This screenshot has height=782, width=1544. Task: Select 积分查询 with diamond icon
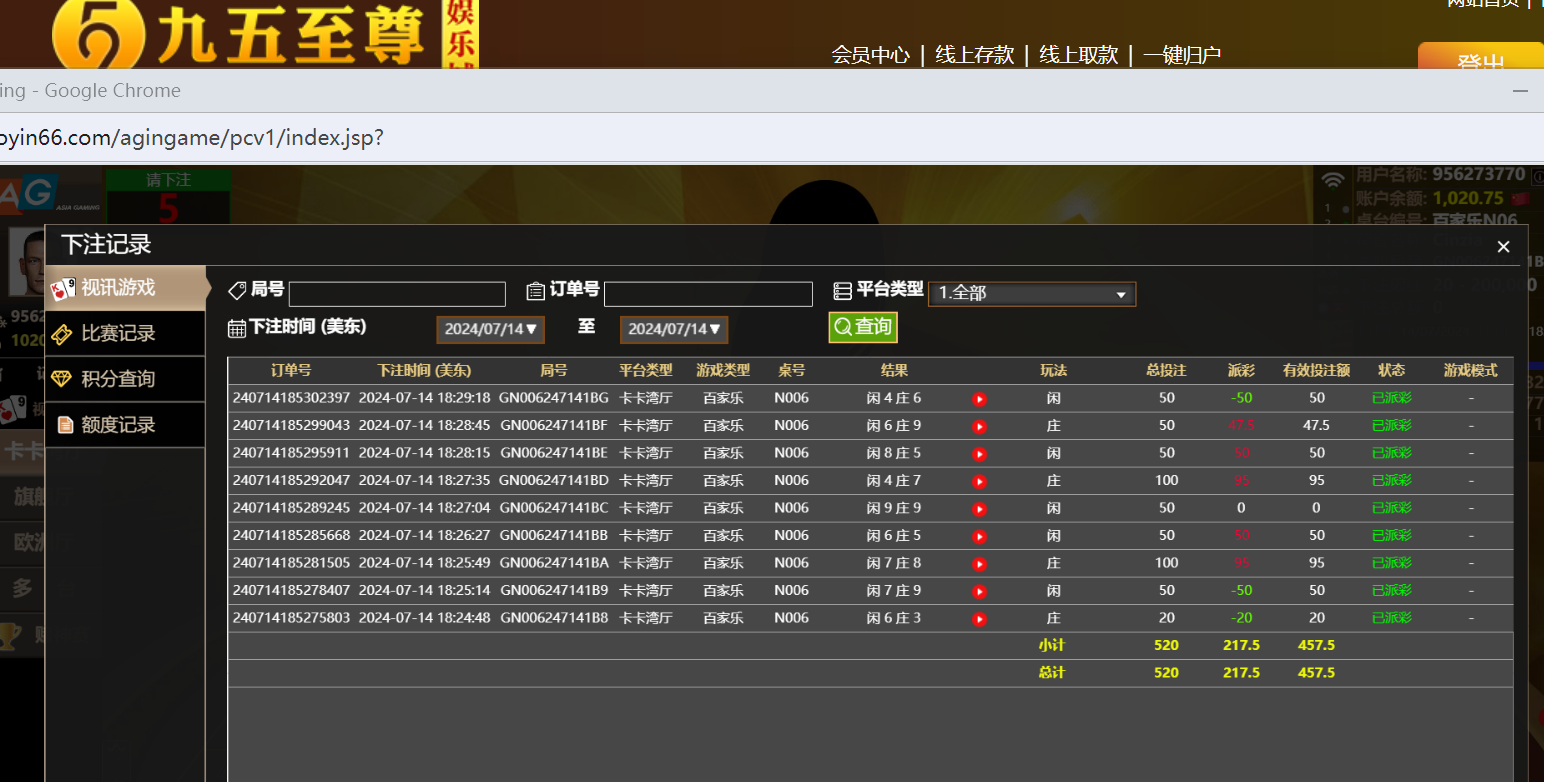125,379
